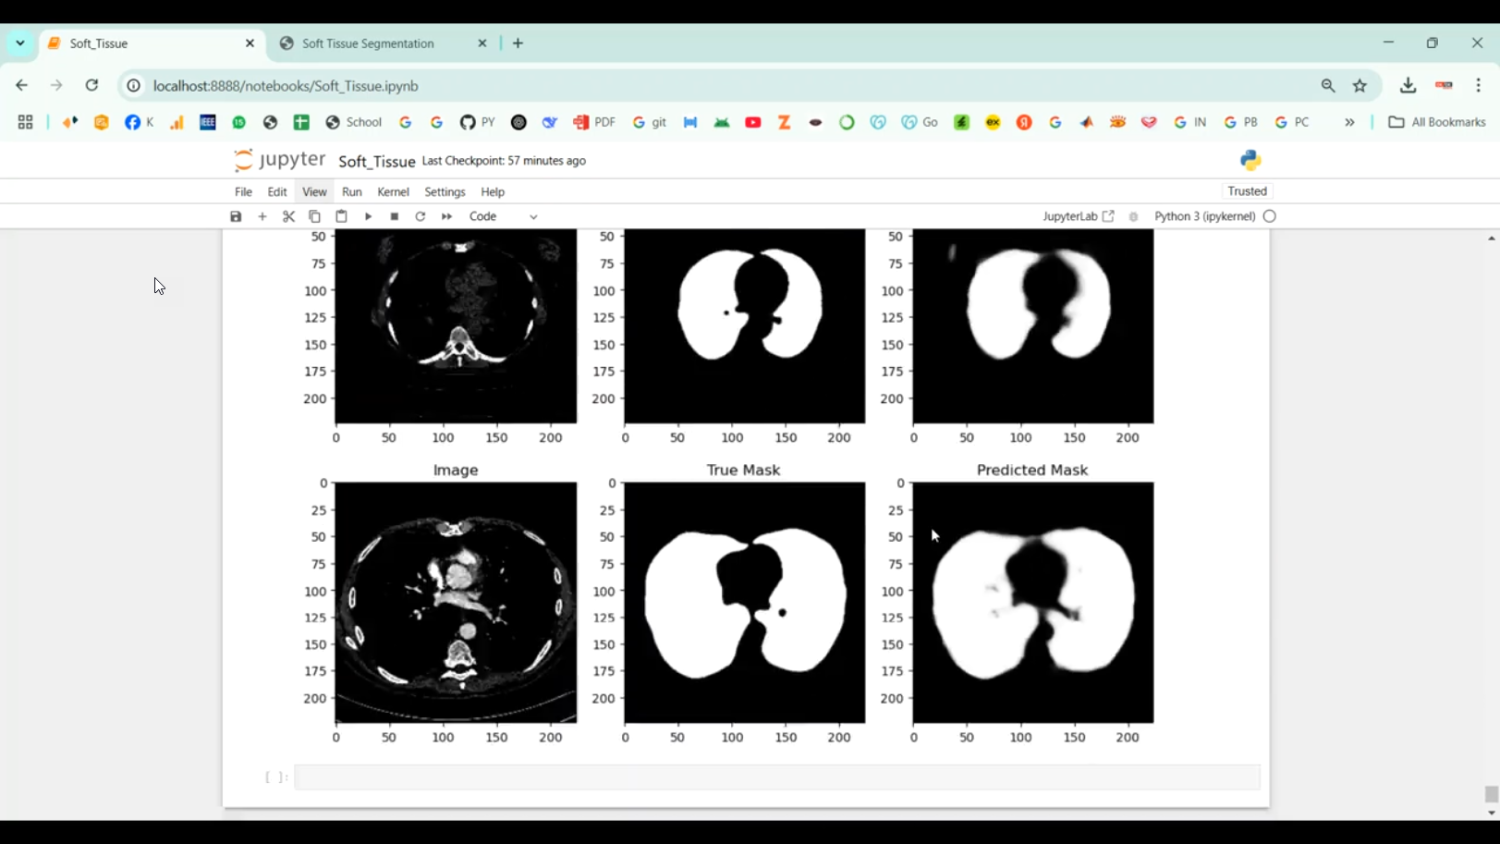This screenshot has width=1500, height=844.
Task: Restart the kernel with circular arrow icon
Action: (x=420, y=216)
